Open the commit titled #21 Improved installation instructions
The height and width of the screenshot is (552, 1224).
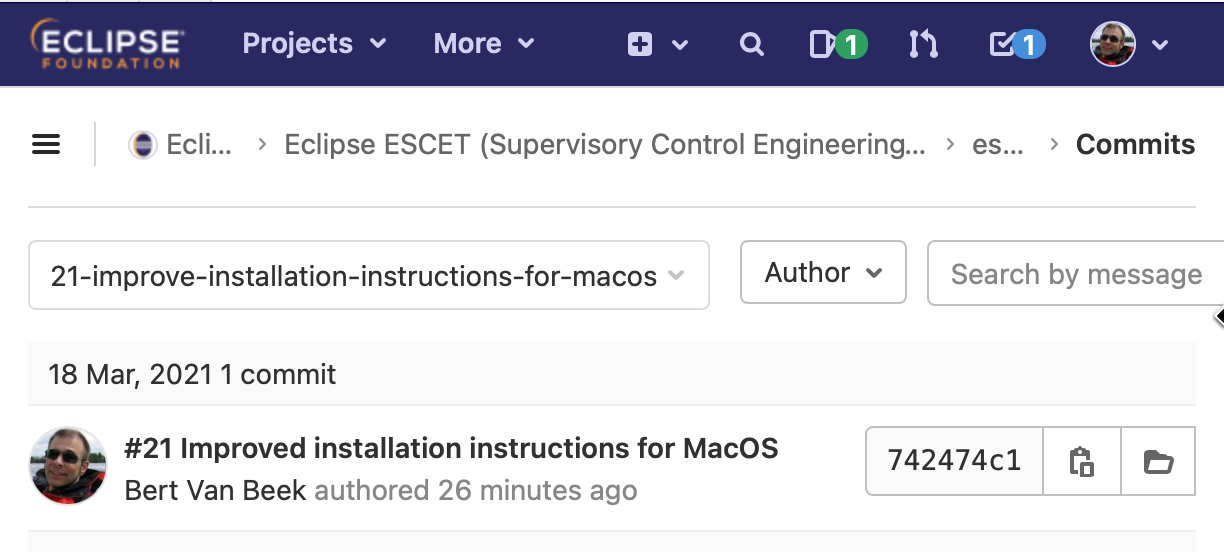(451, 448)
